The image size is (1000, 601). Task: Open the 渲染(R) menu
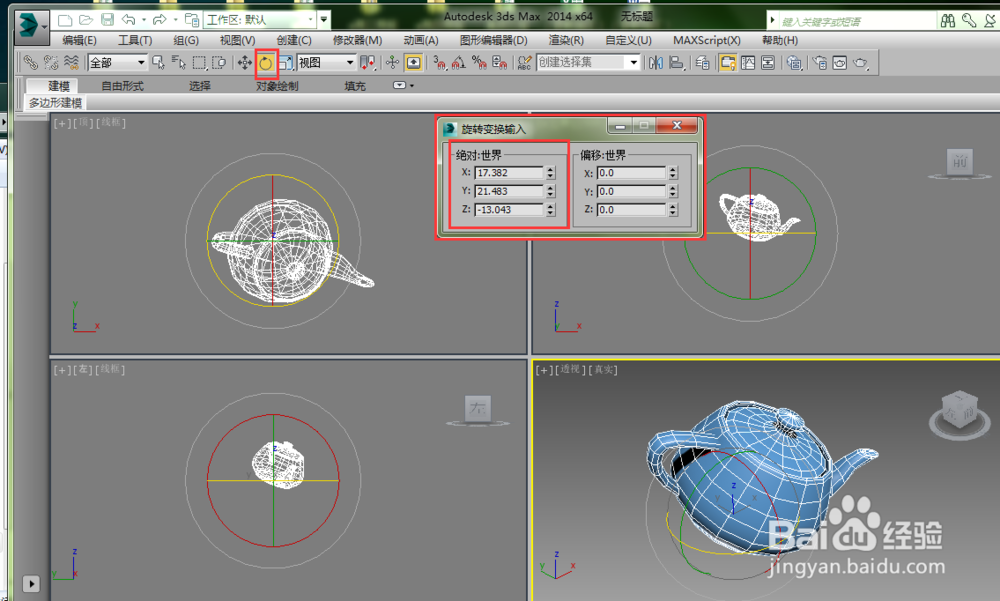pos(566,40)
